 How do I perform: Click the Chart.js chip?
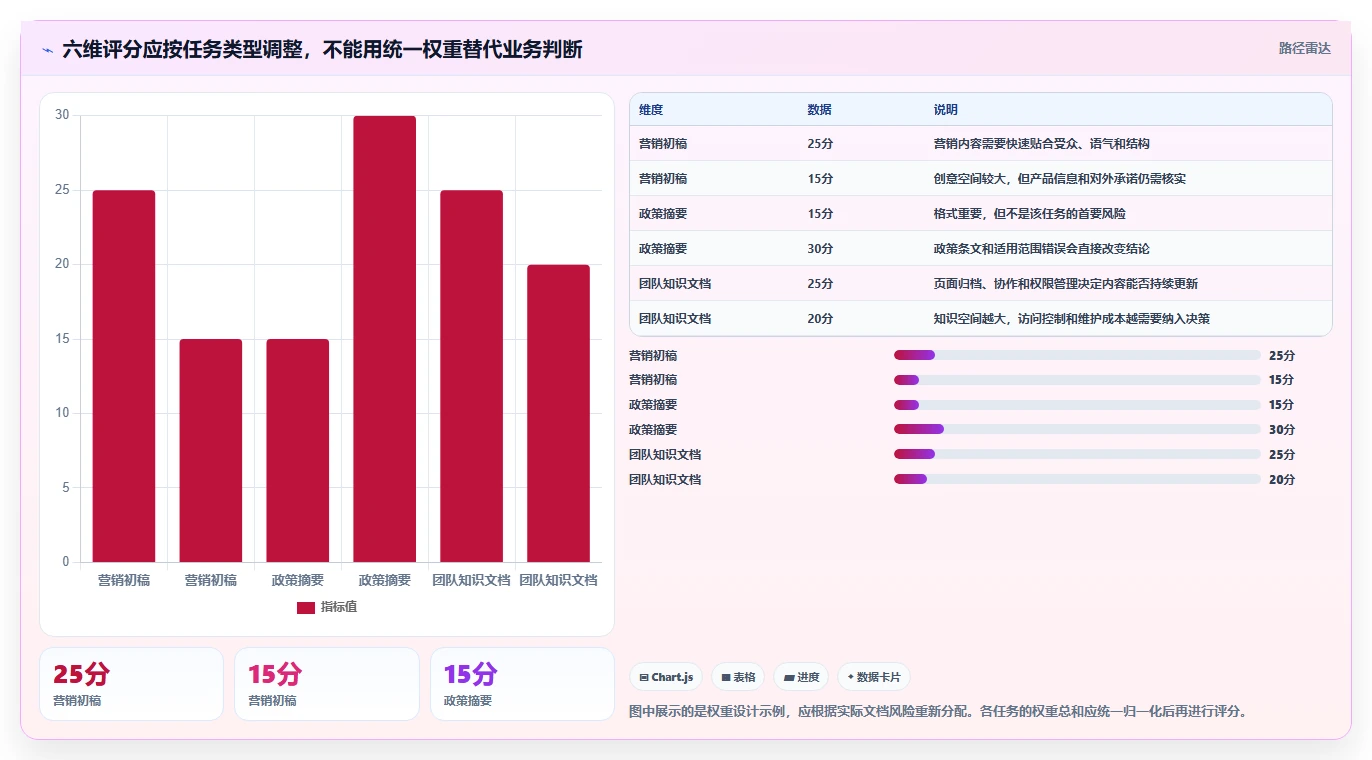tap(666, 677)
